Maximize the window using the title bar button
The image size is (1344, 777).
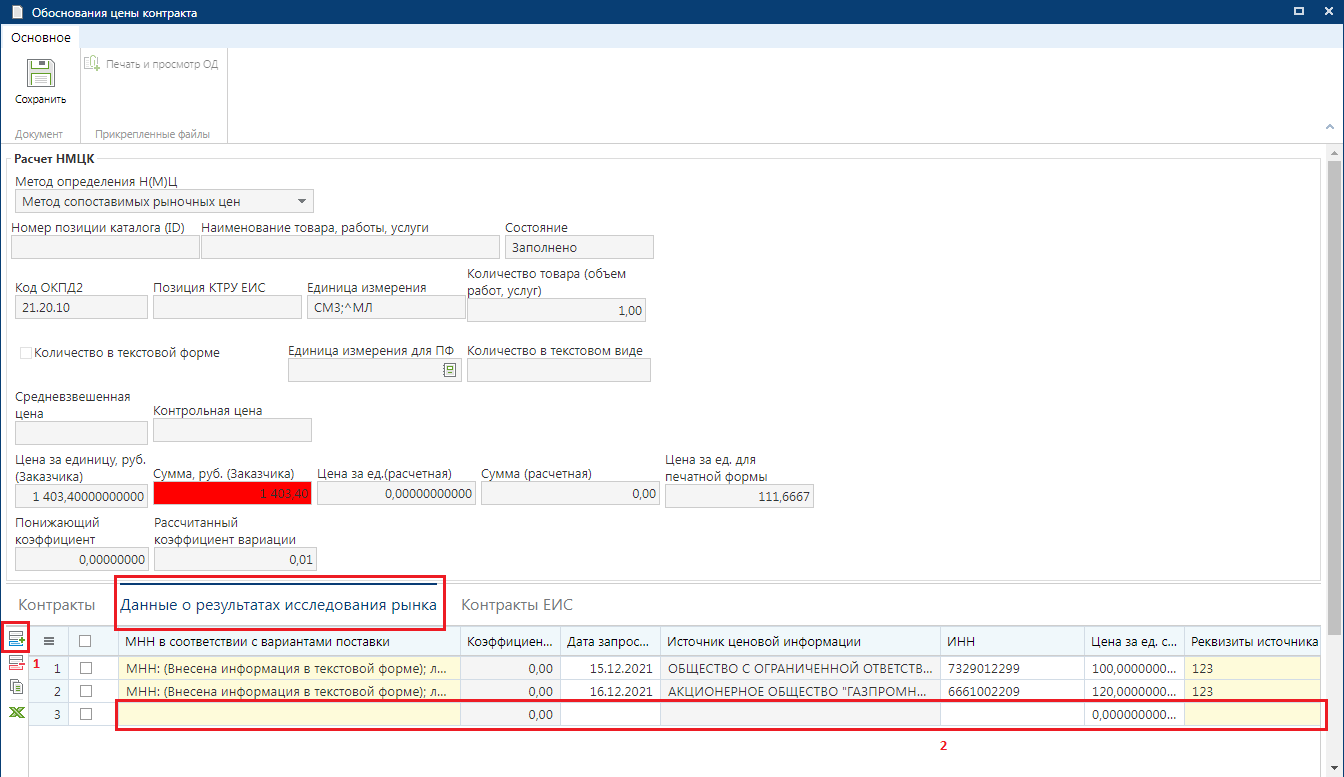[1299, 13]
